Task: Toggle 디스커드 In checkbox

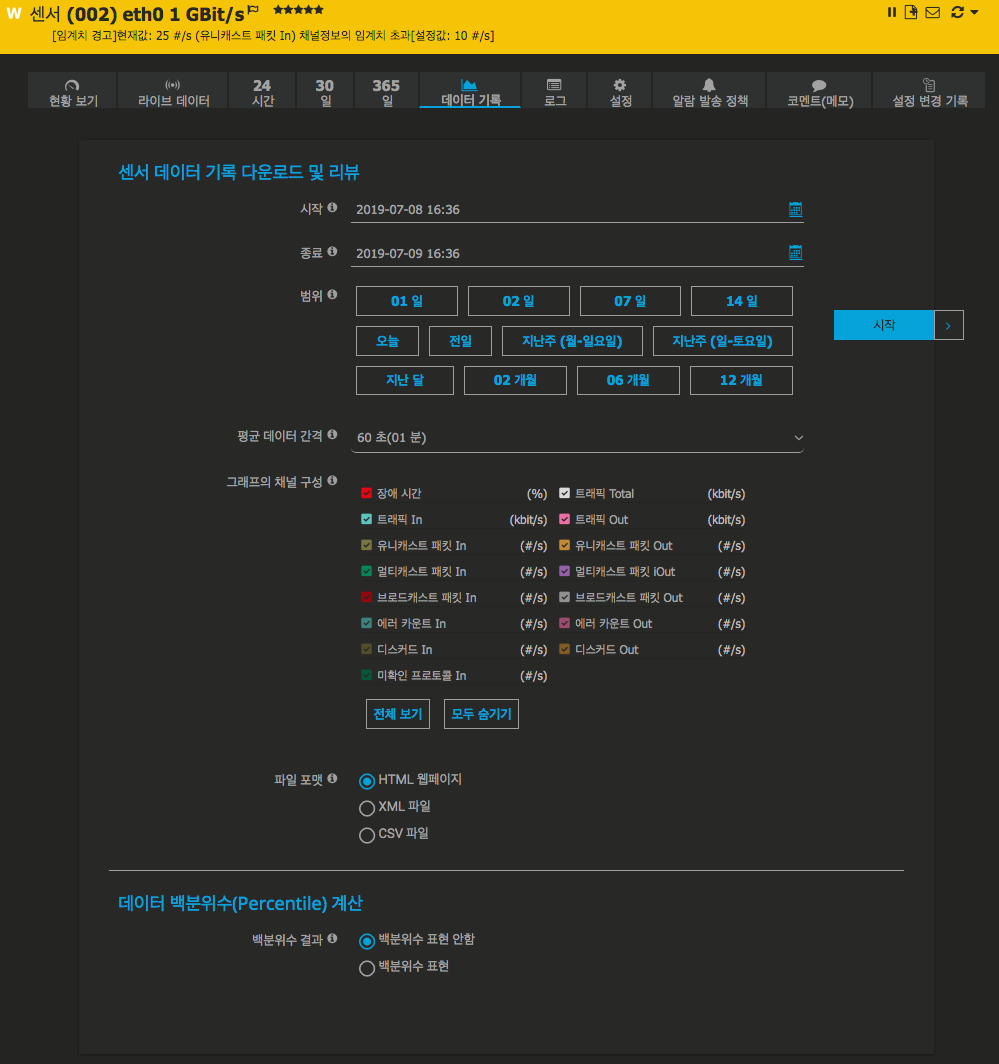Action: tap(366, 649)
